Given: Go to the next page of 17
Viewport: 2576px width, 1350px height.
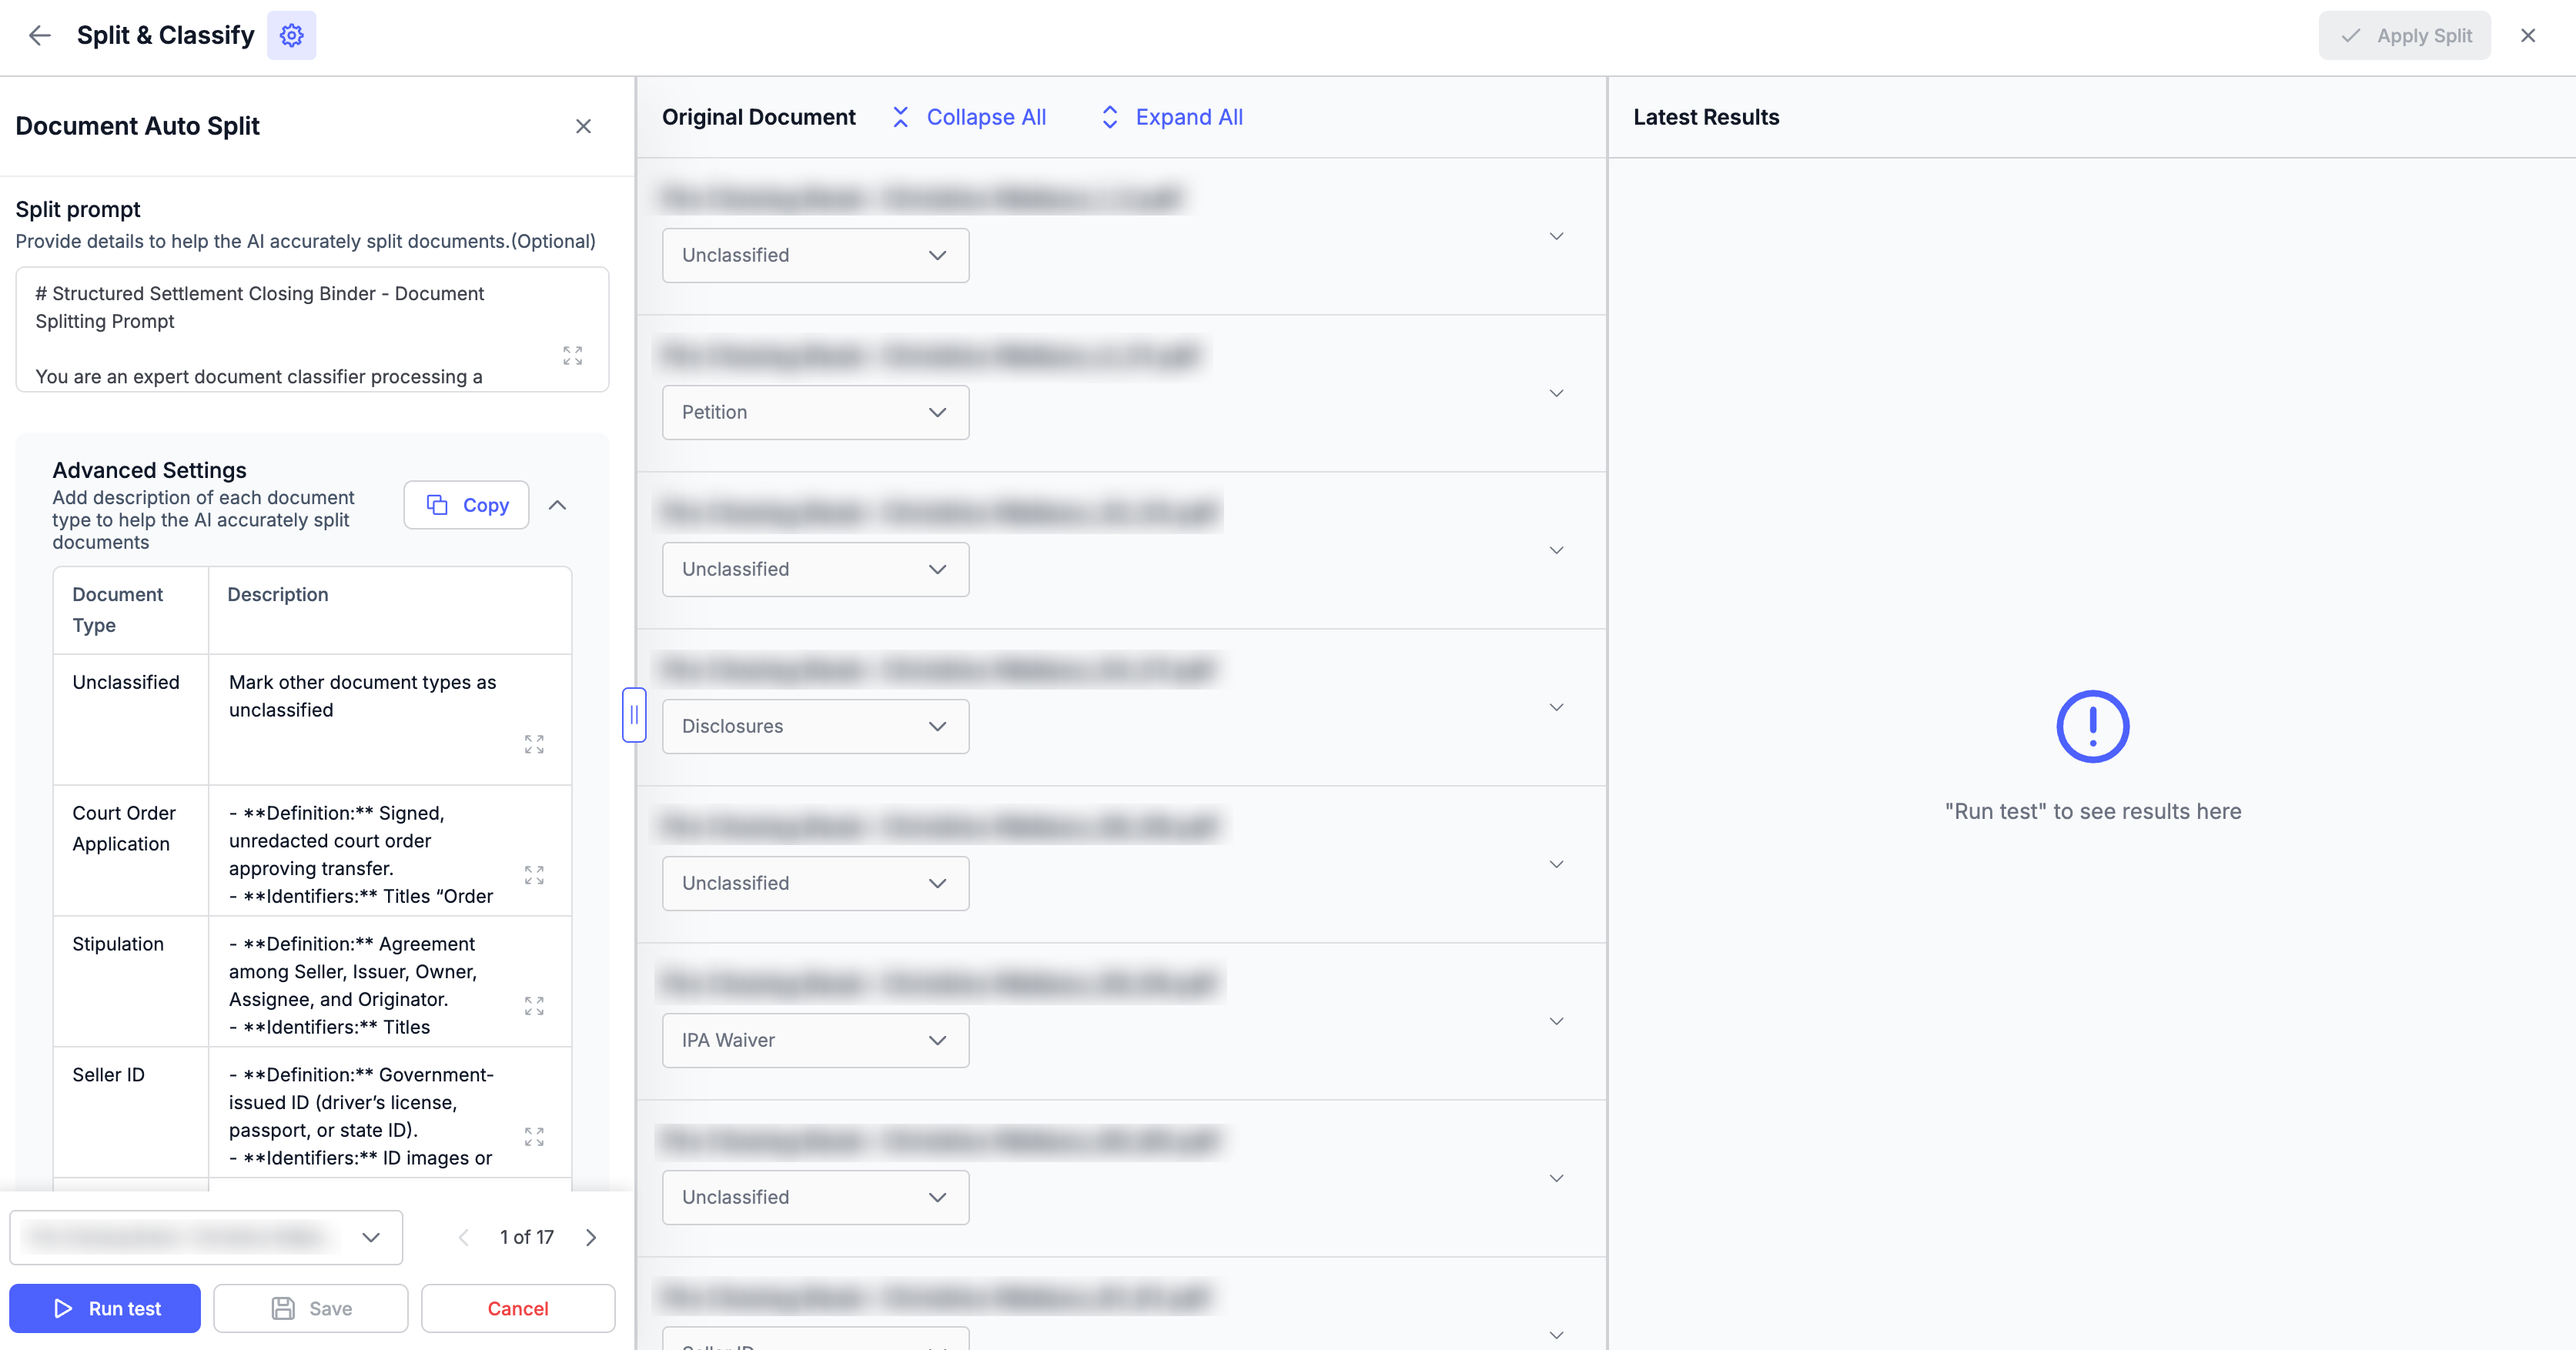Looking at the screenshot, I should [x=591, y=1238].
